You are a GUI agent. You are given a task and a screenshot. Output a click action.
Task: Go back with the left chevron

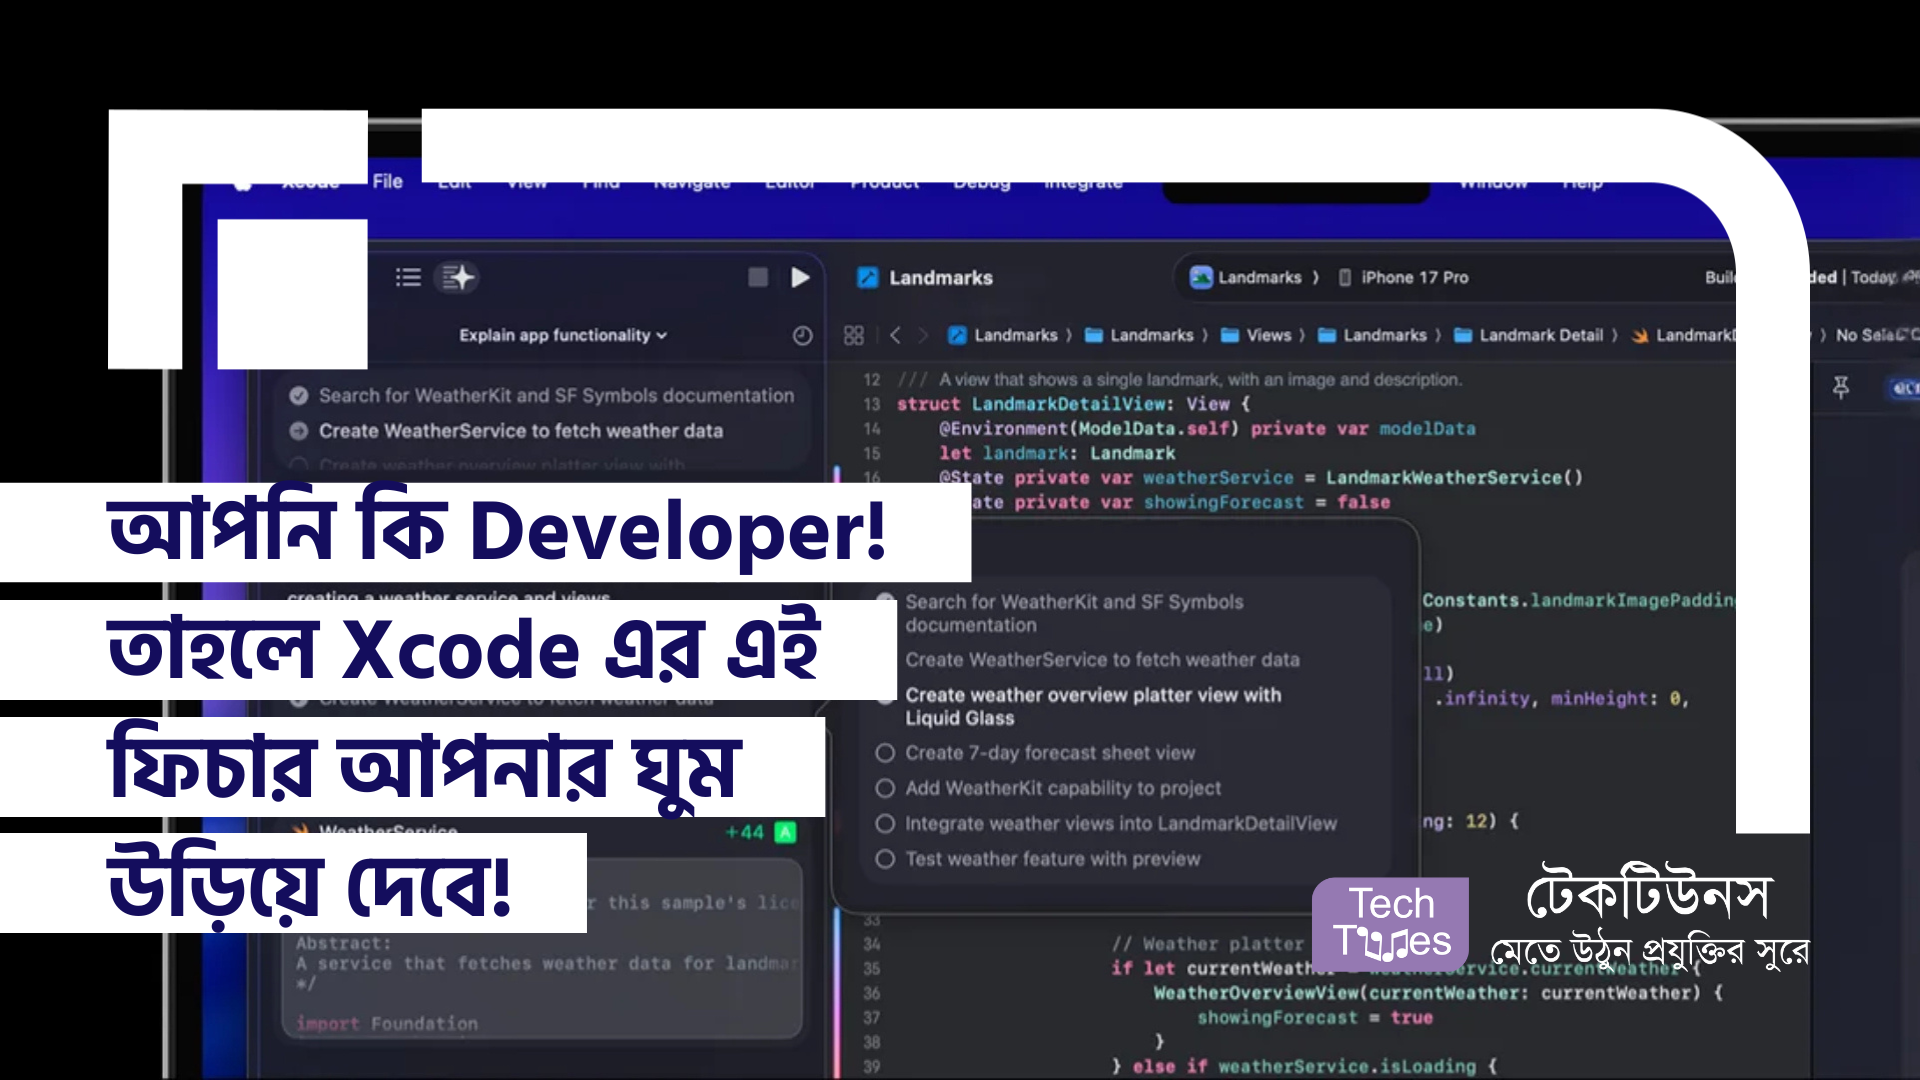895,335
